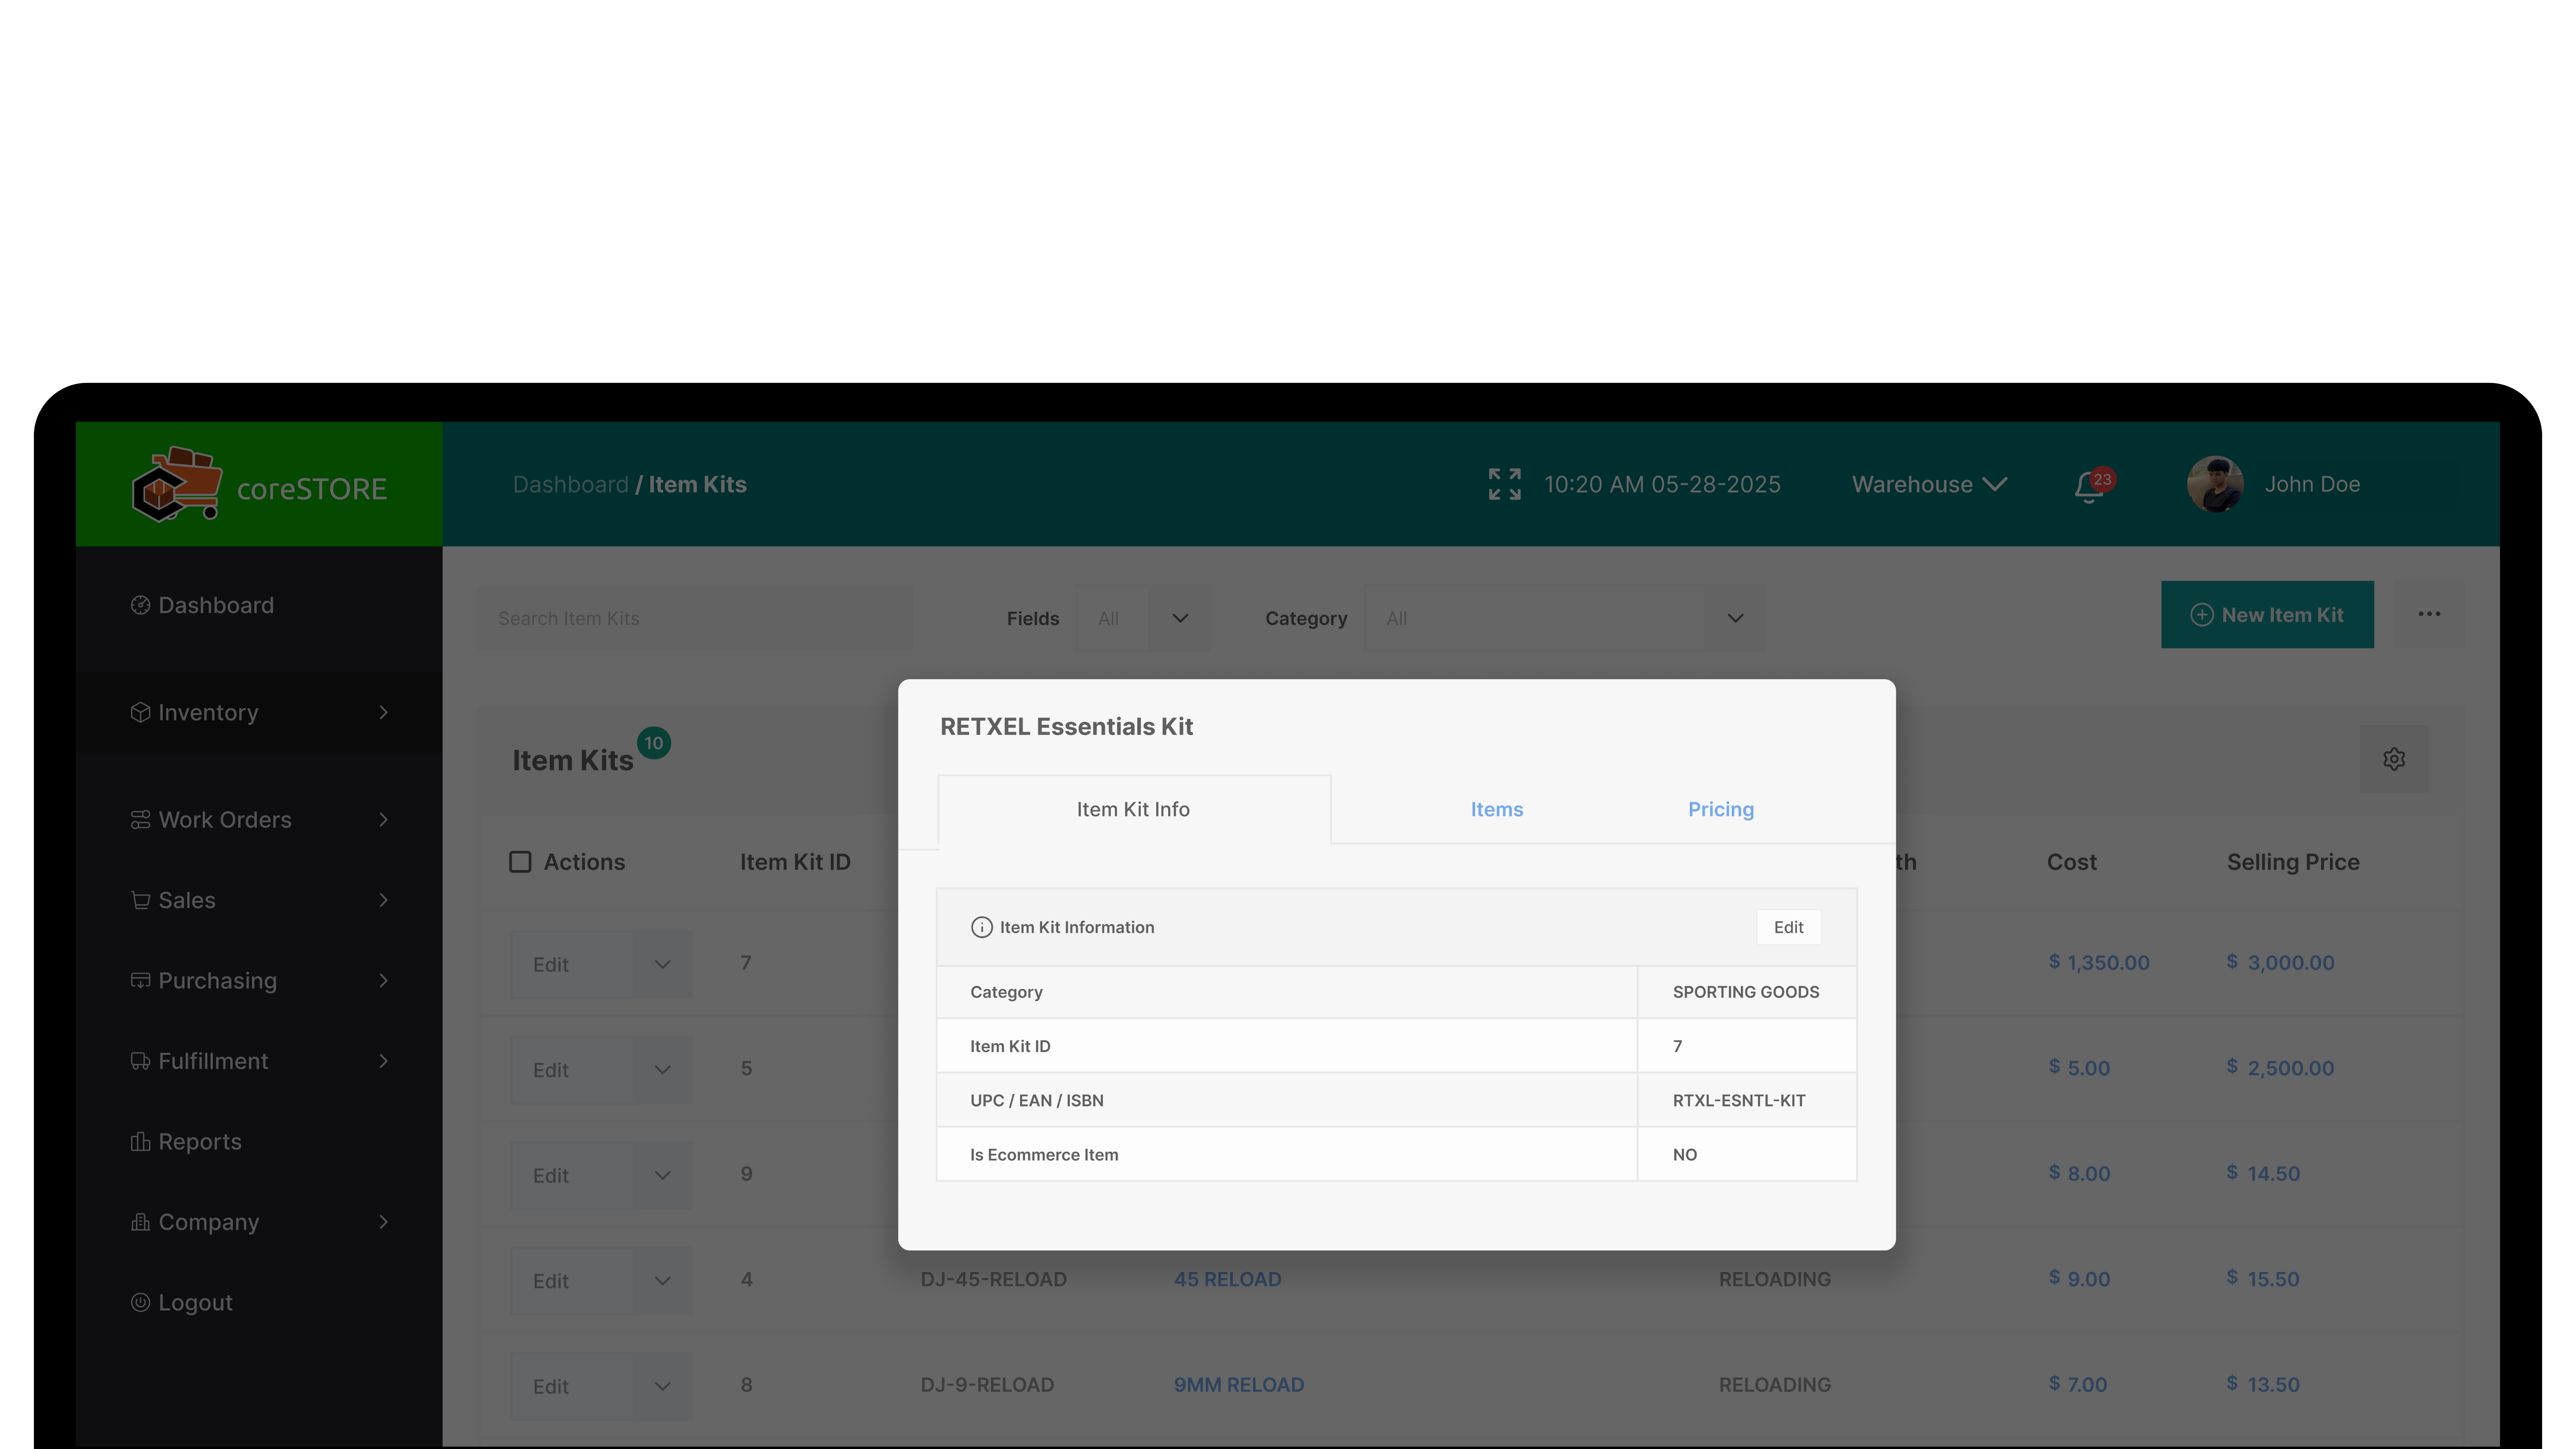Click the Search Item Kits input field
This screenshot has height=1449, width=2576.
(695, 618)
